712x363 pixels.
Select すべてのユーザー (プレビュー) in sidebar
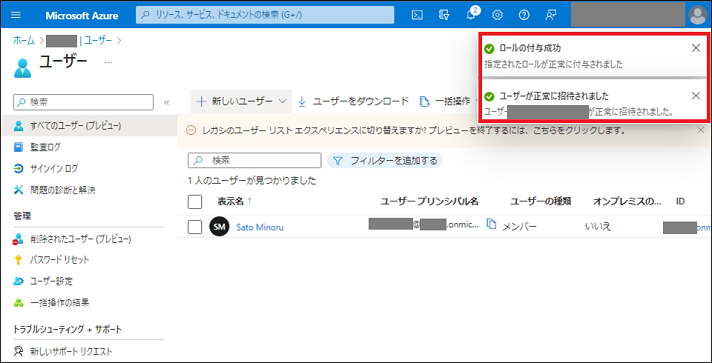coord(89,126)
